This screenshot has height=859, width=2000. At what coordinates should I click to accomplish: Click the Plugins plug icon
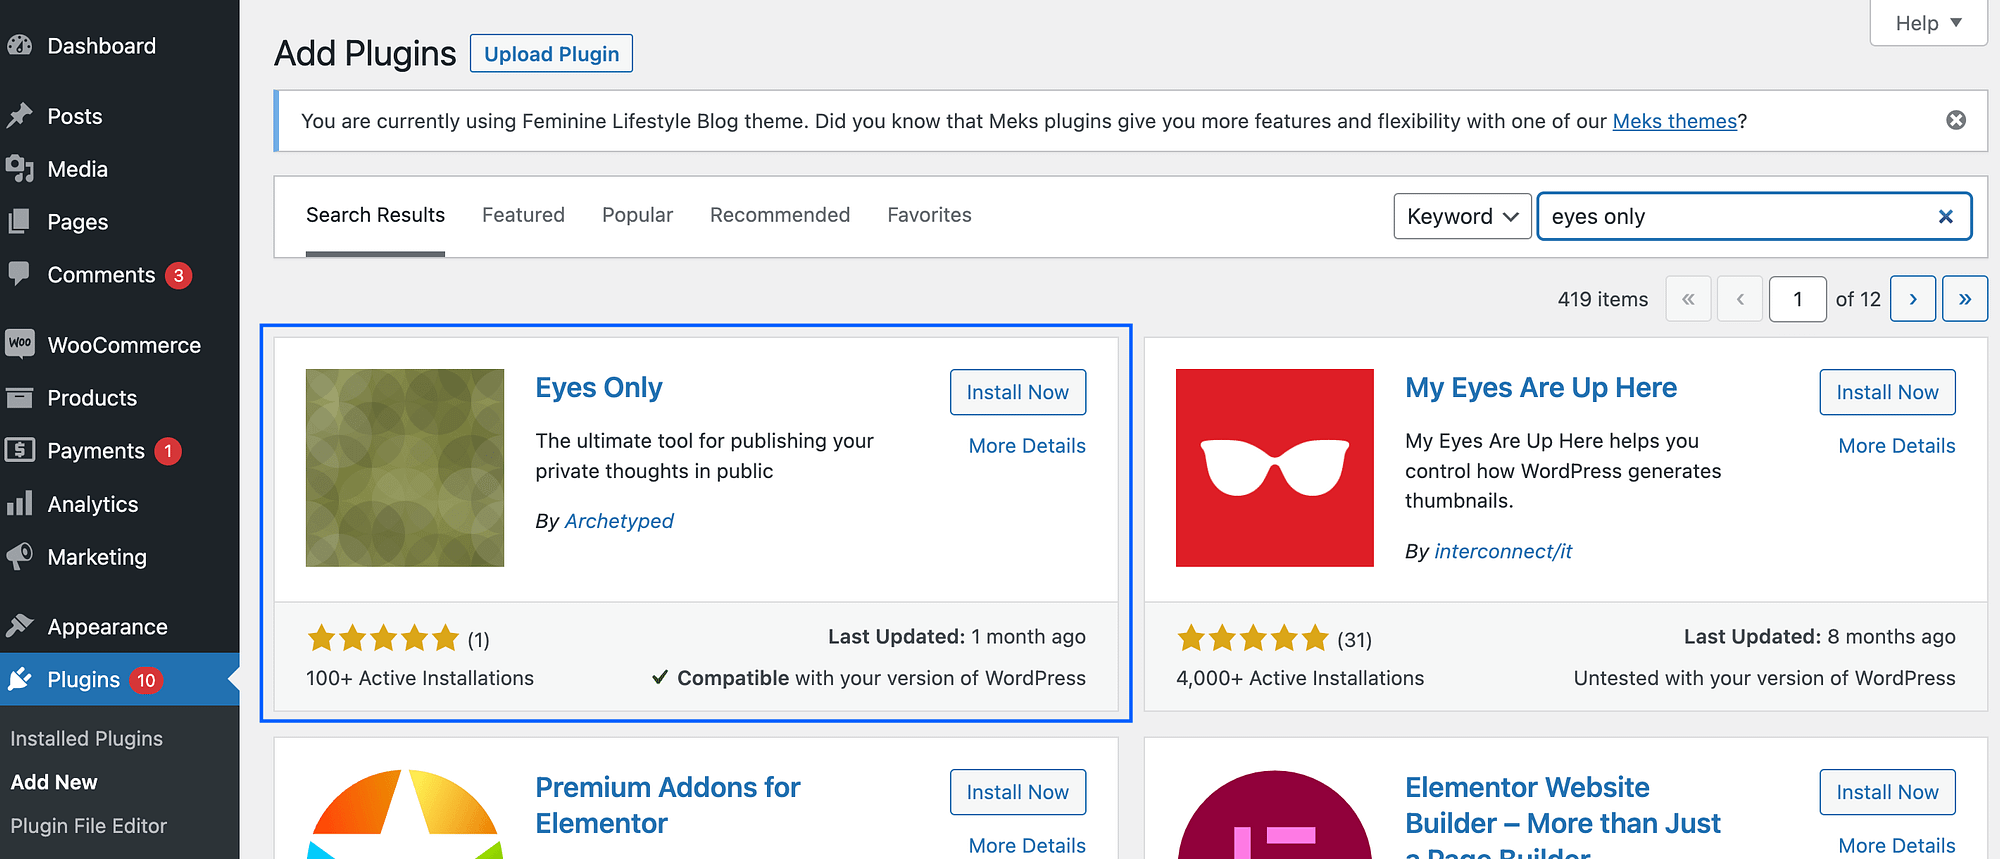20,679
